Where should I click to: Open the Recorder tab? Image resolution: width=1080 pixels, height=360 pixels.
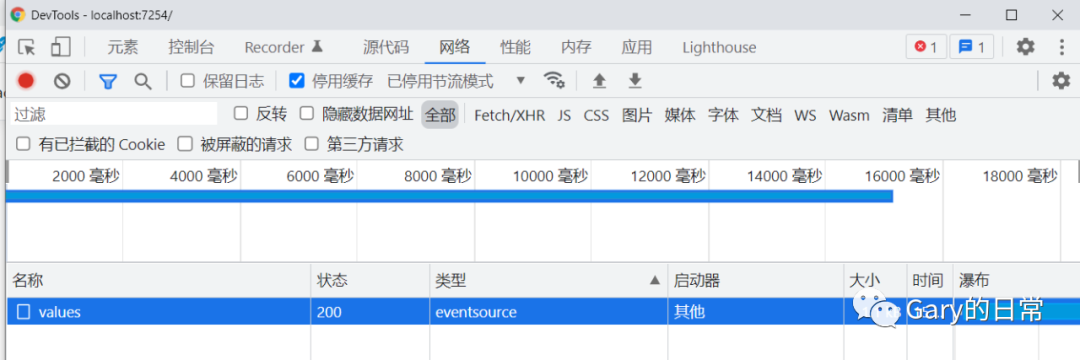click(x=284, y=47)
